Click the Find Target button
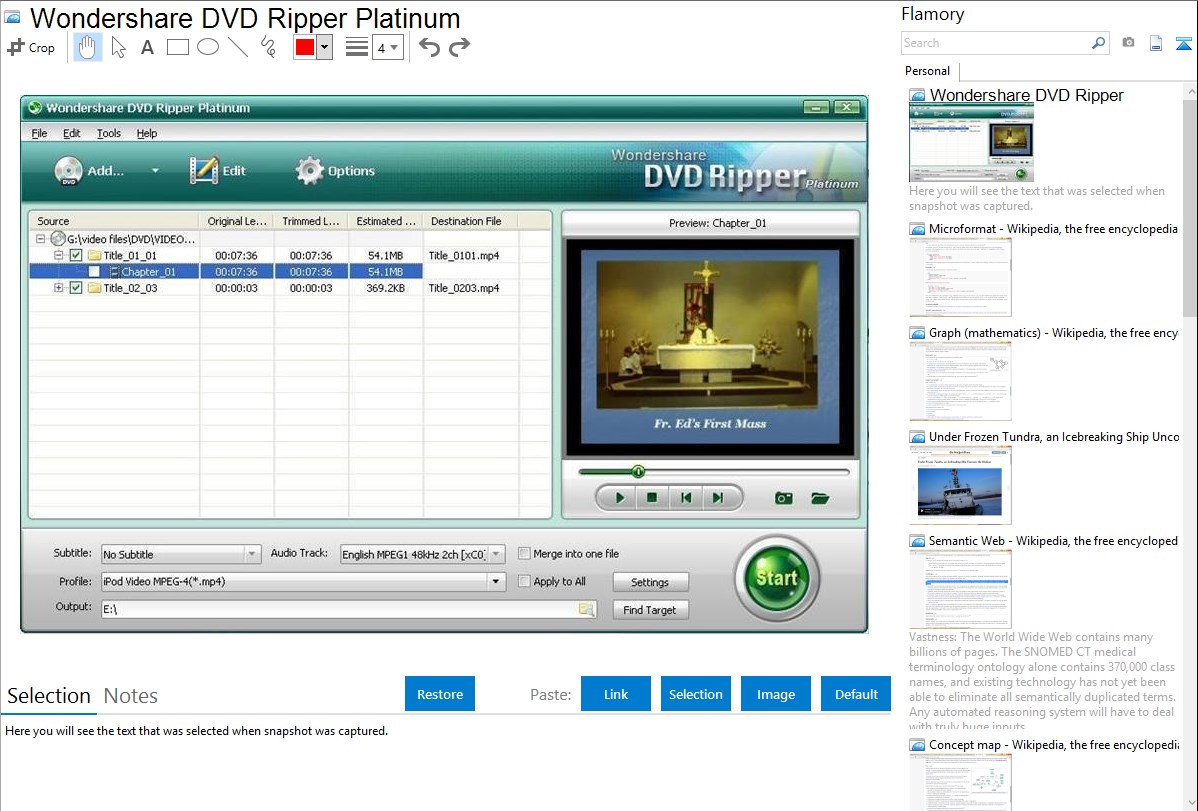This screenshot has width=1198, height=811. coord(650,610)
